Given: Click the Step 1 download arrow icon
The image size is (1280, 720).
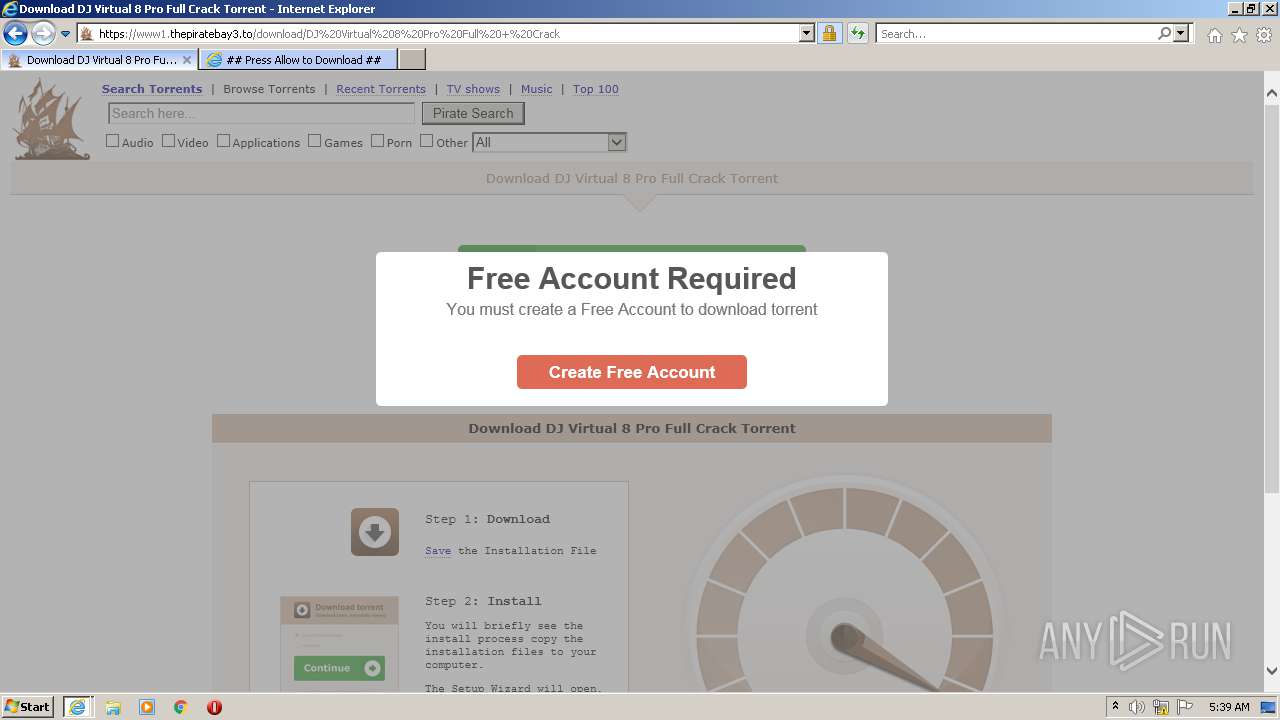Looking at the screenshot, I should (375, 532).
